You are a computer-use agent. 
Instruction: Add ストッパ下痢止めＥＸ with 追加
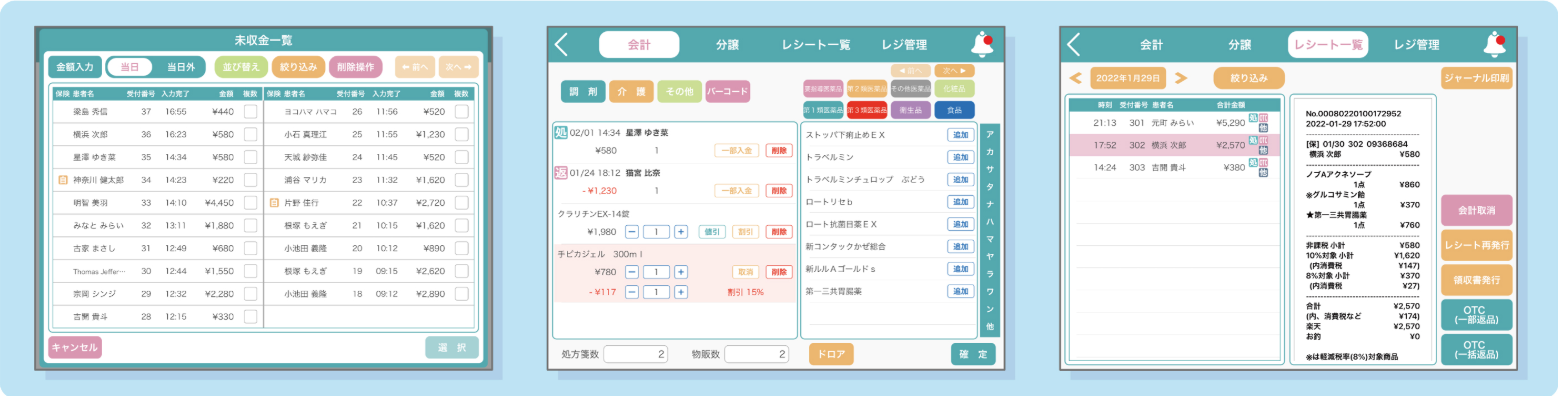[961, 135]
